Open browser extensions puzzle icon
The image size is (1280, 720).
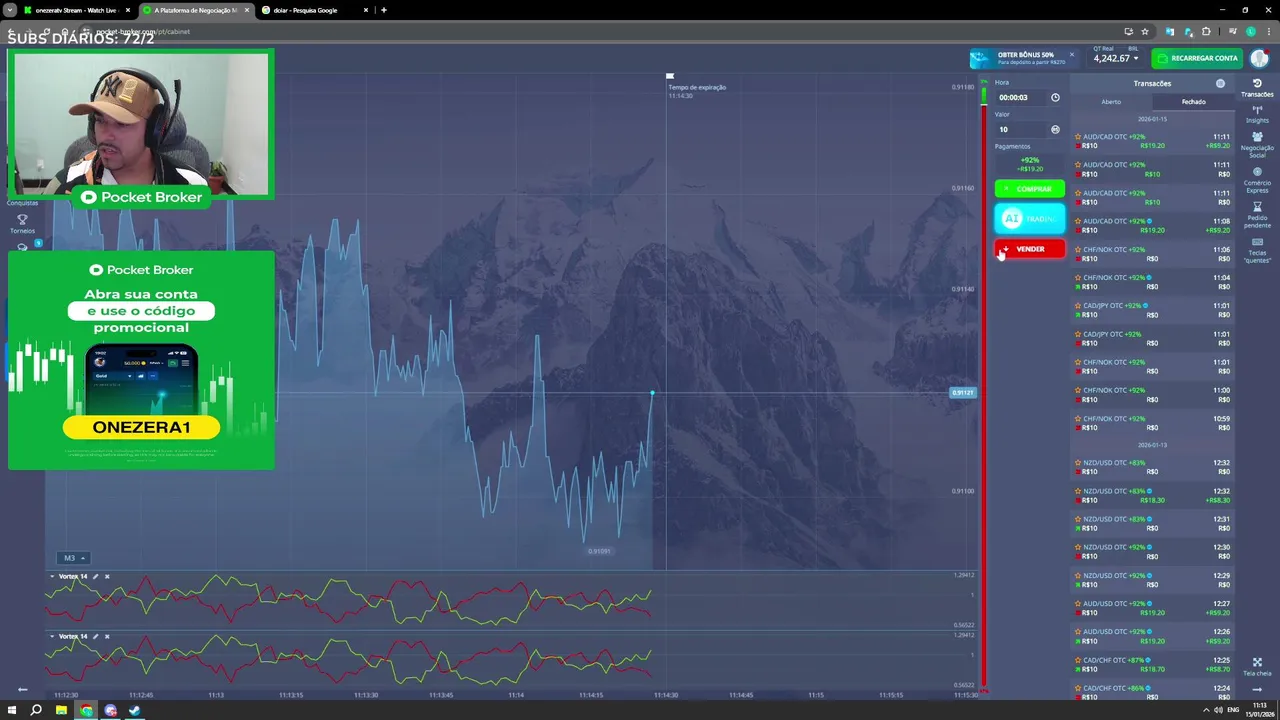[1206, 31]
